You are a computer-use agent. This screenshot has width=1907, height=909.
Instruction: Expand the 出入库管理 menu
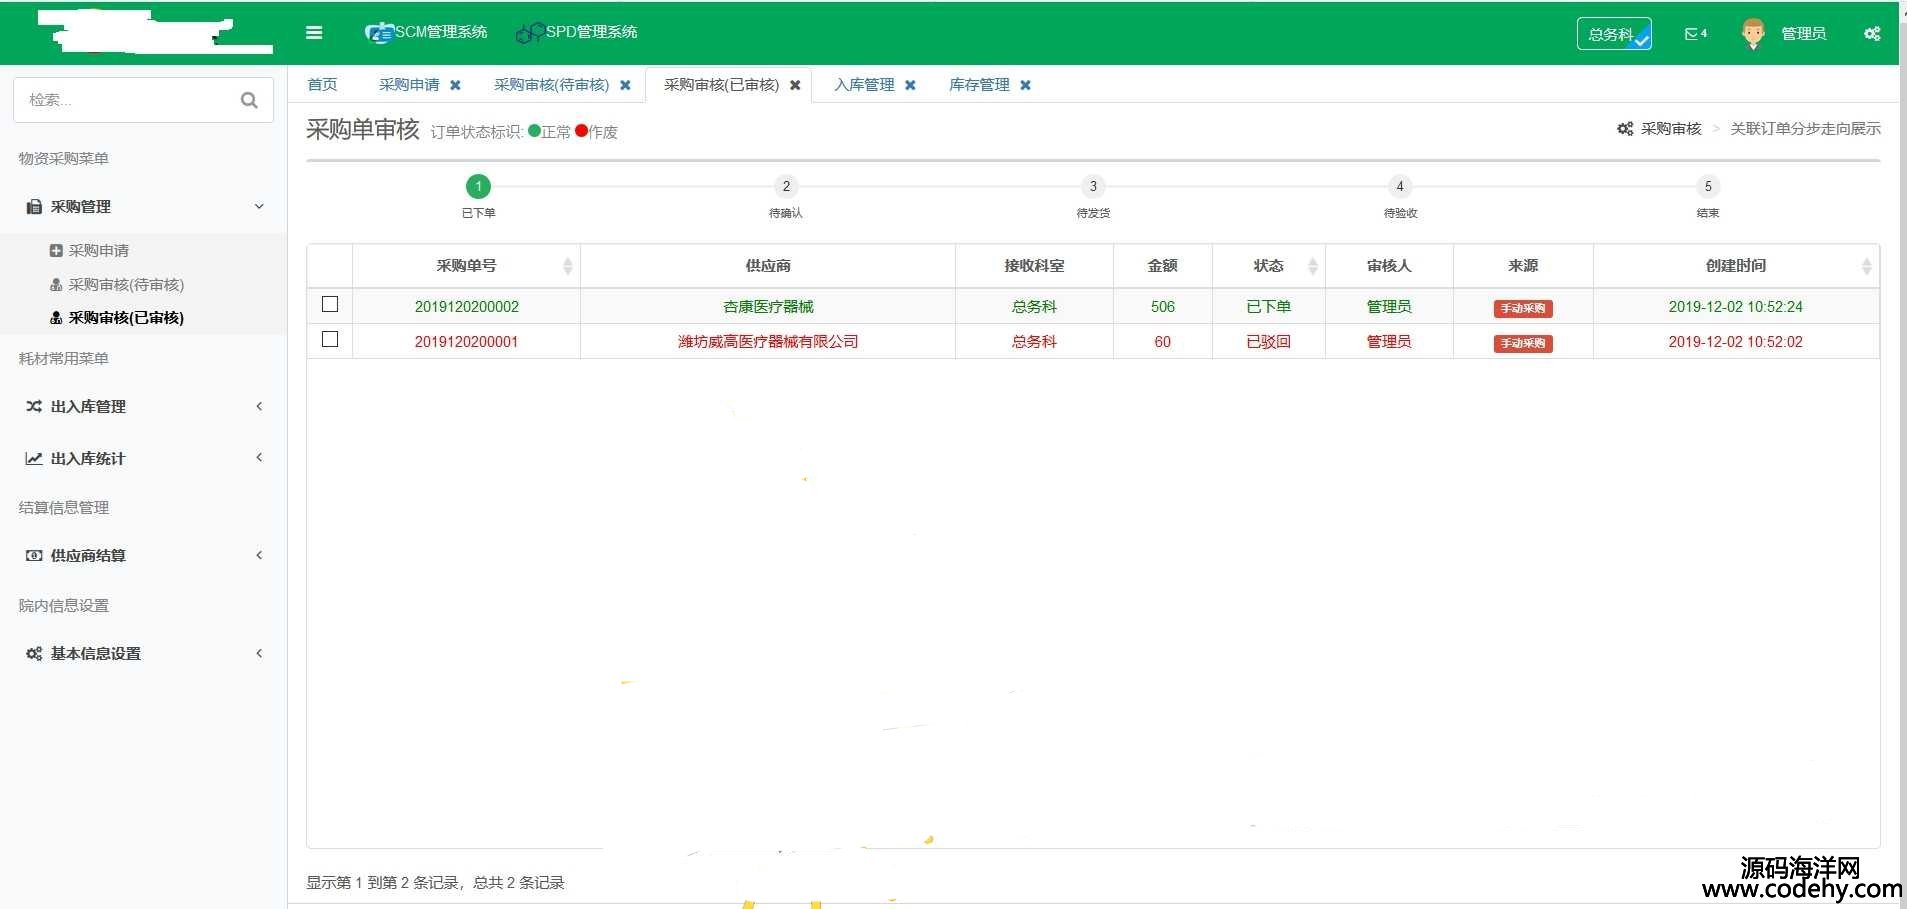144,406
